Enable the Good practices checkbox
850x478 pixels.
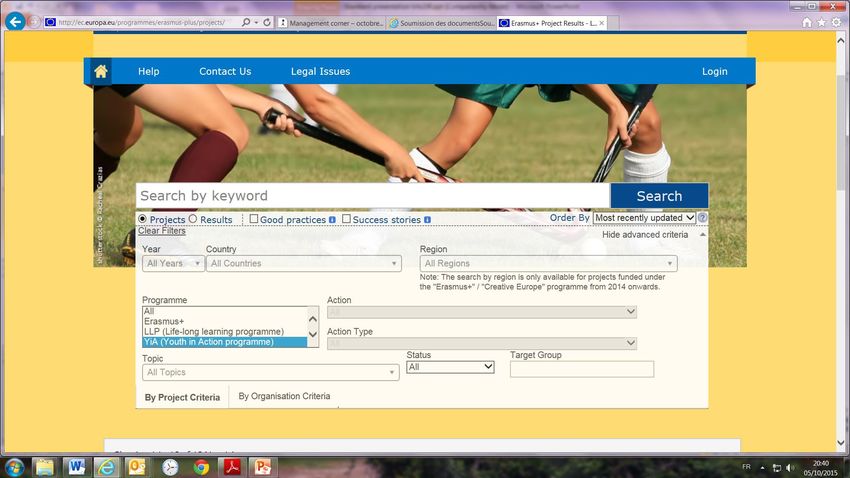[254, 219]
